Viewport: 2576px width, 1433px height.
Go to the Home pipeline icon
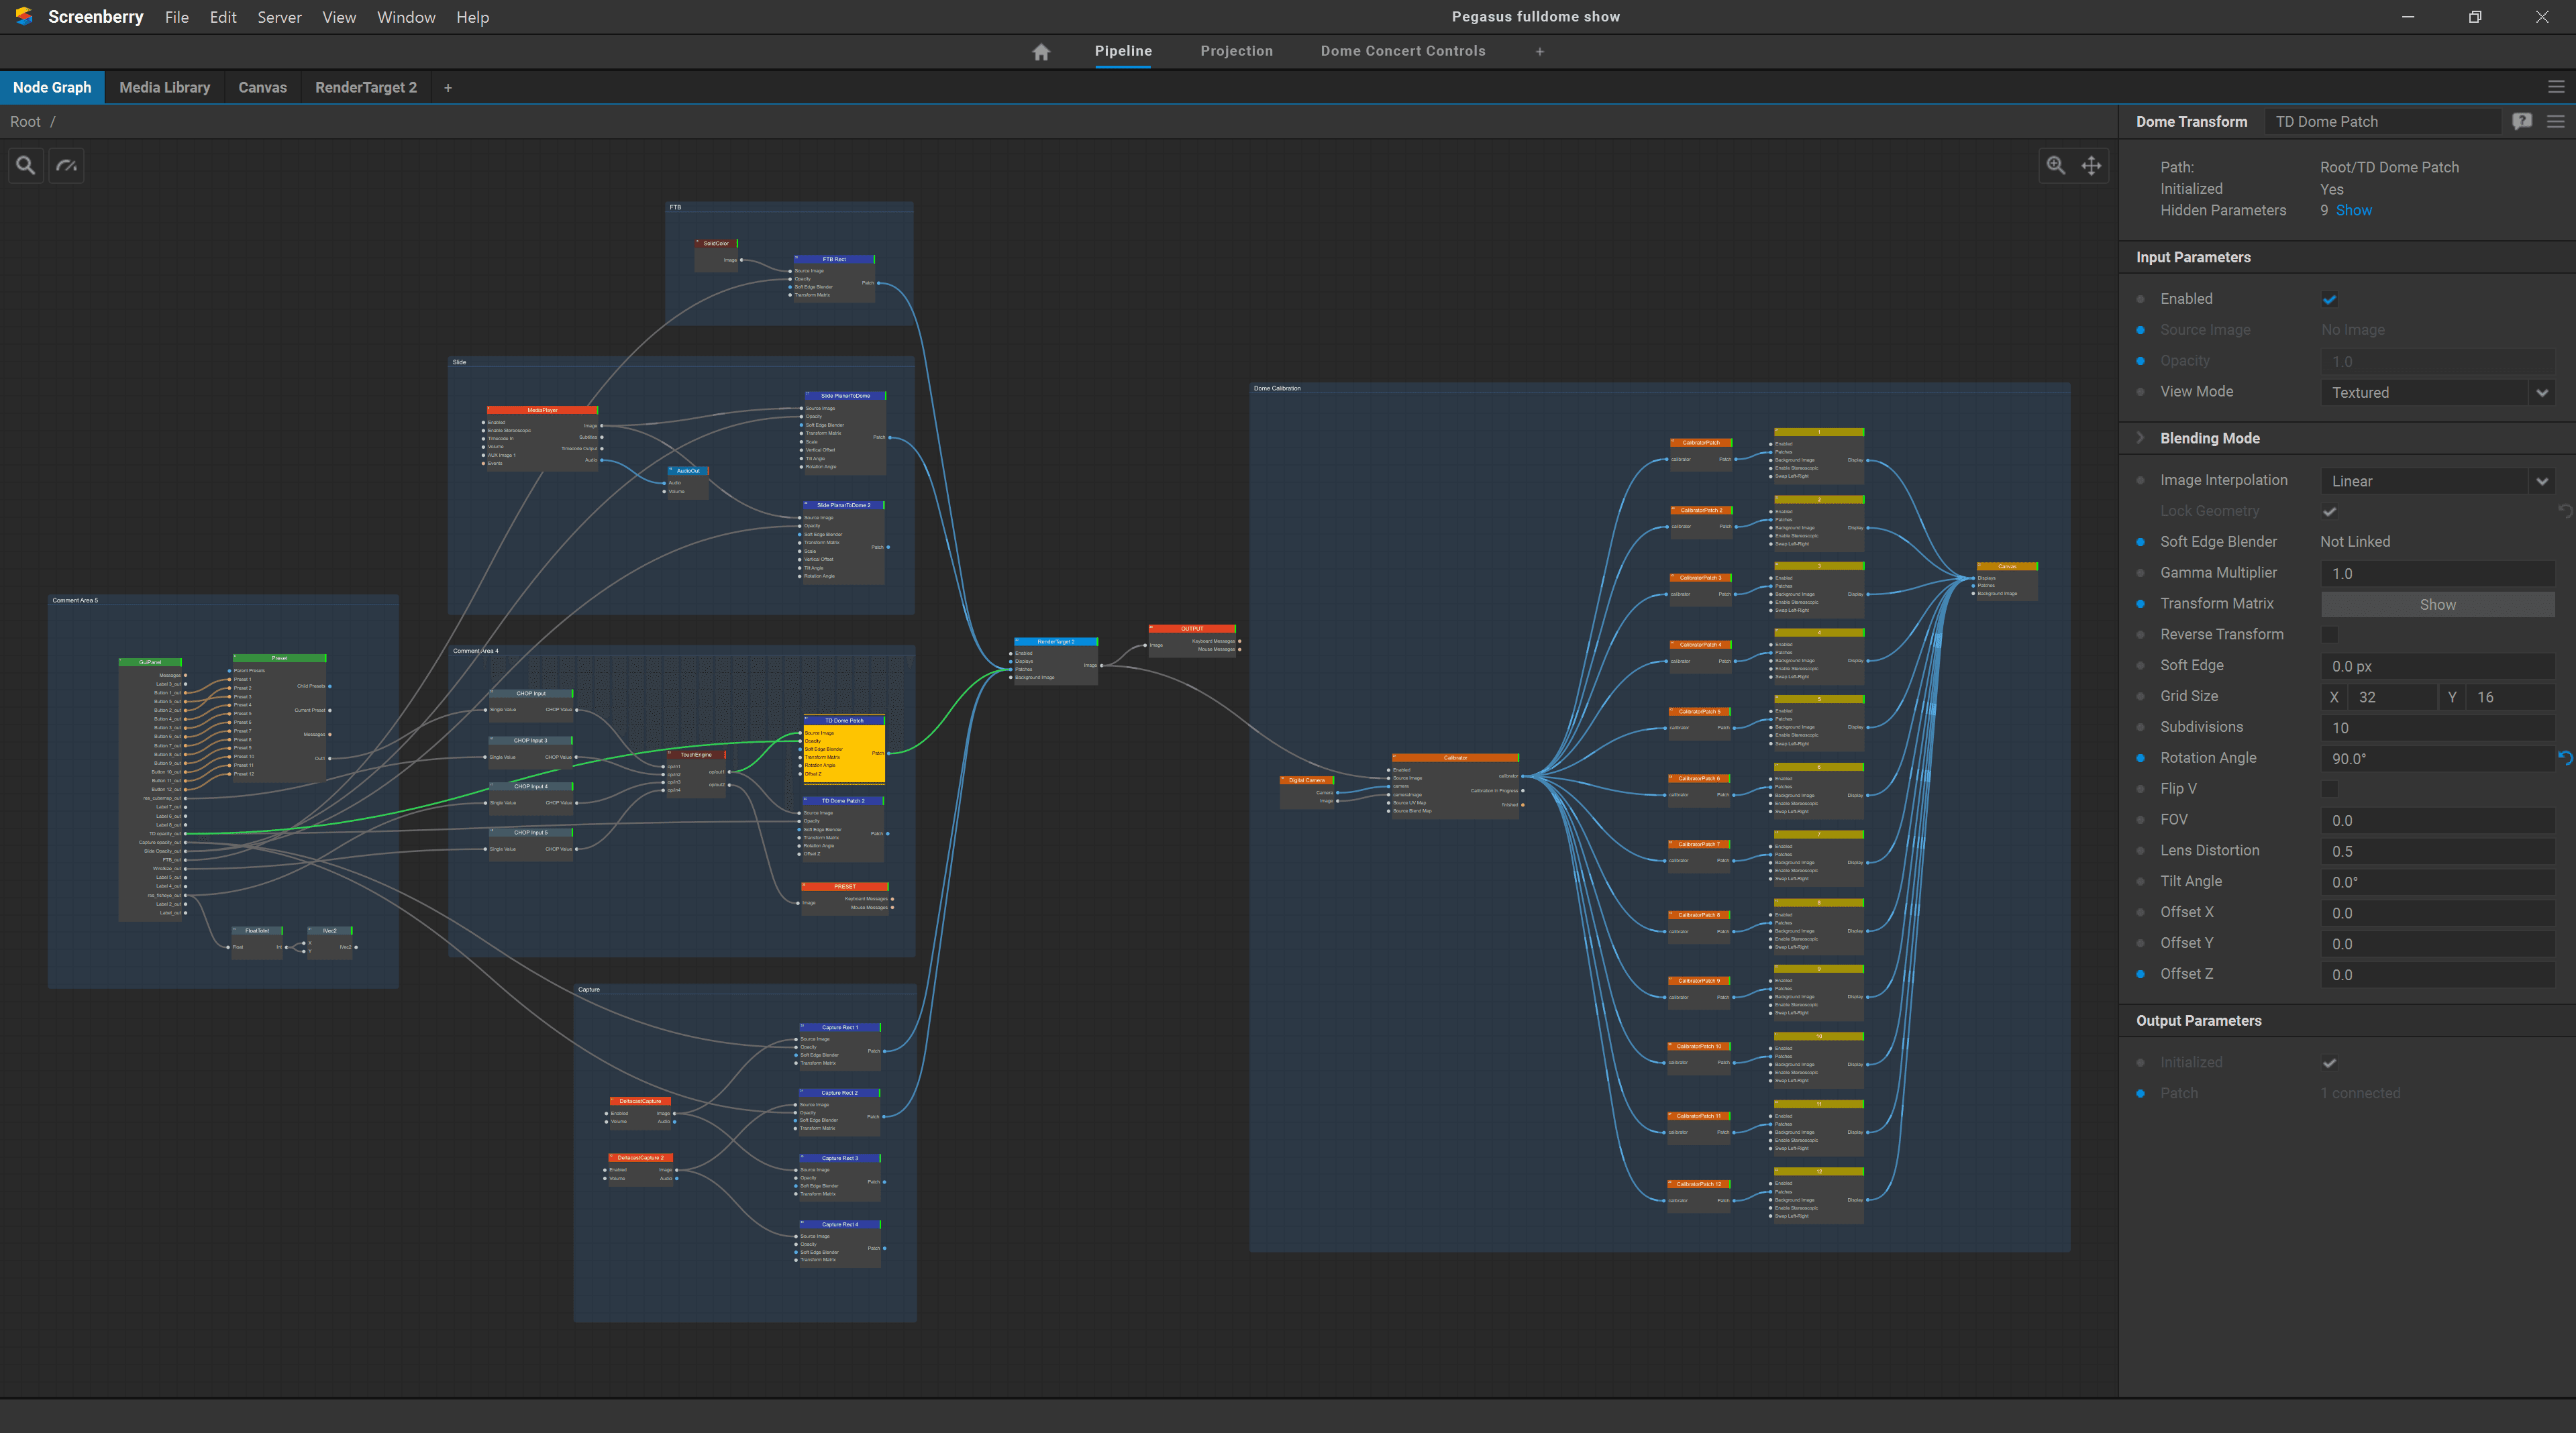tap(1041, 52)
